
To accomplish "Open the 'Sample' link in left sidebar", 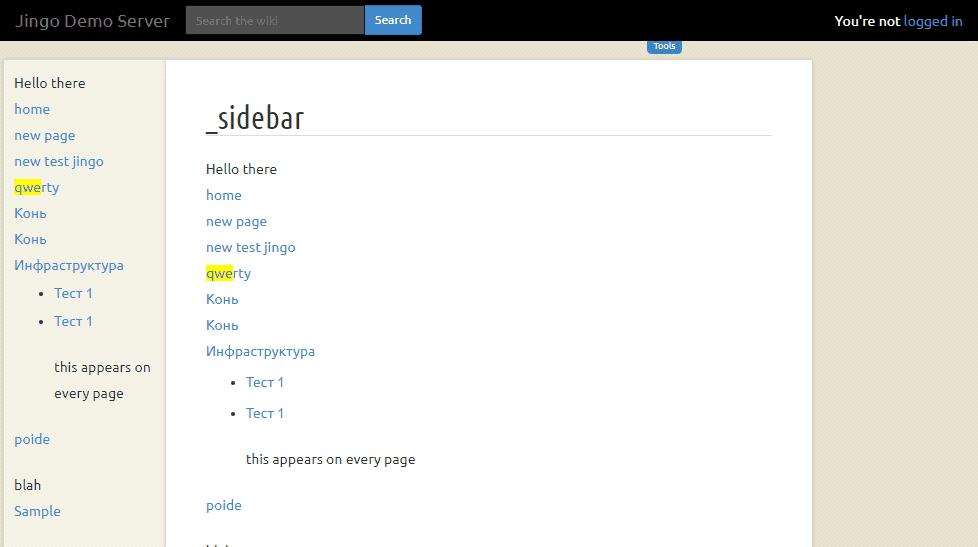I will [37, 511].
